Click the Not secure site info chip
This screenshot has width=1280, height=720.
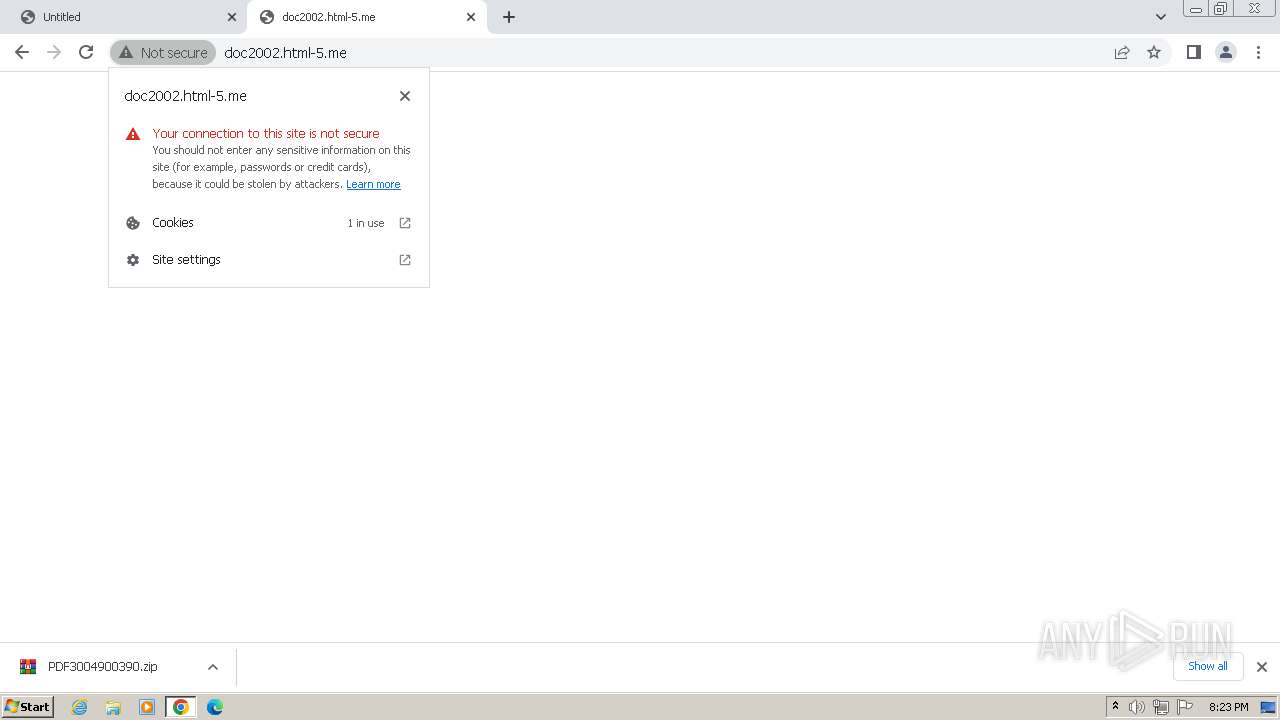point(163,52)
